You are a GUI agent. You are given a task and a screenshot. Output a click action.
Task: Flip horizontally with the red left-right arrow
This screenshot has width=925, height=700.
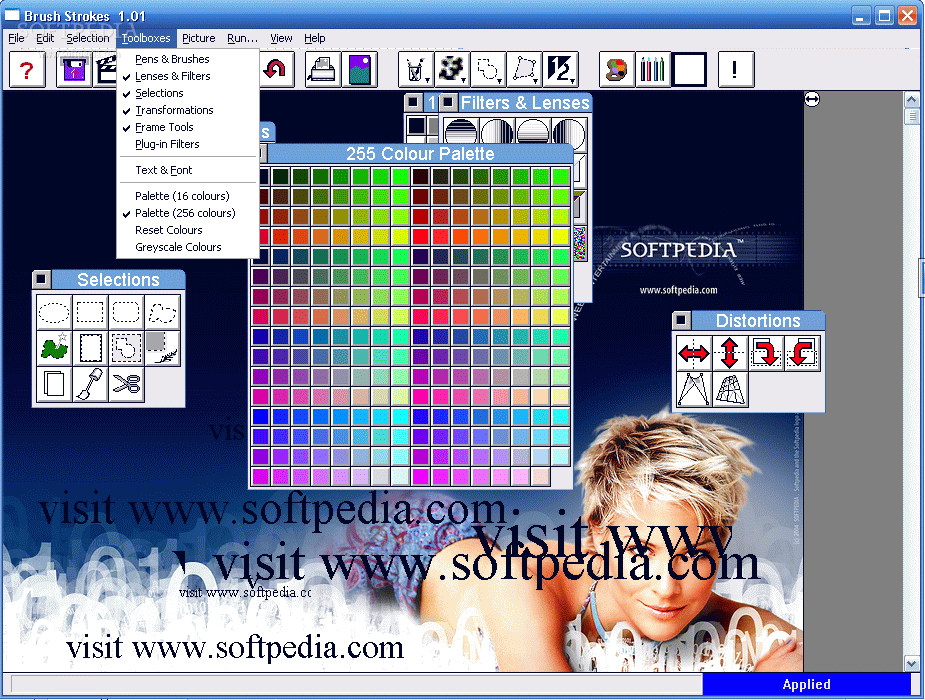[694, 353]
